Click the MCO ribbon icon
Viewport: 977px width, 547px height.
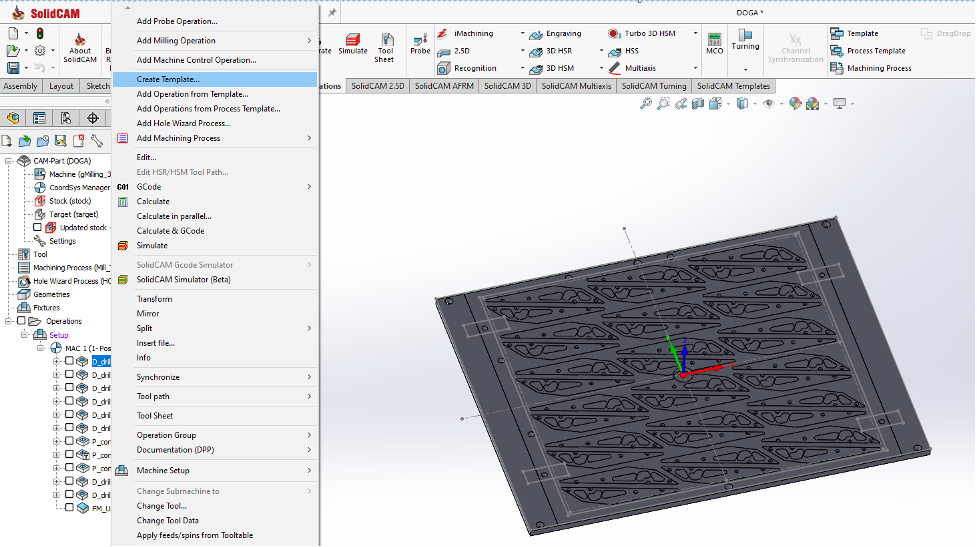click(714, 39)
